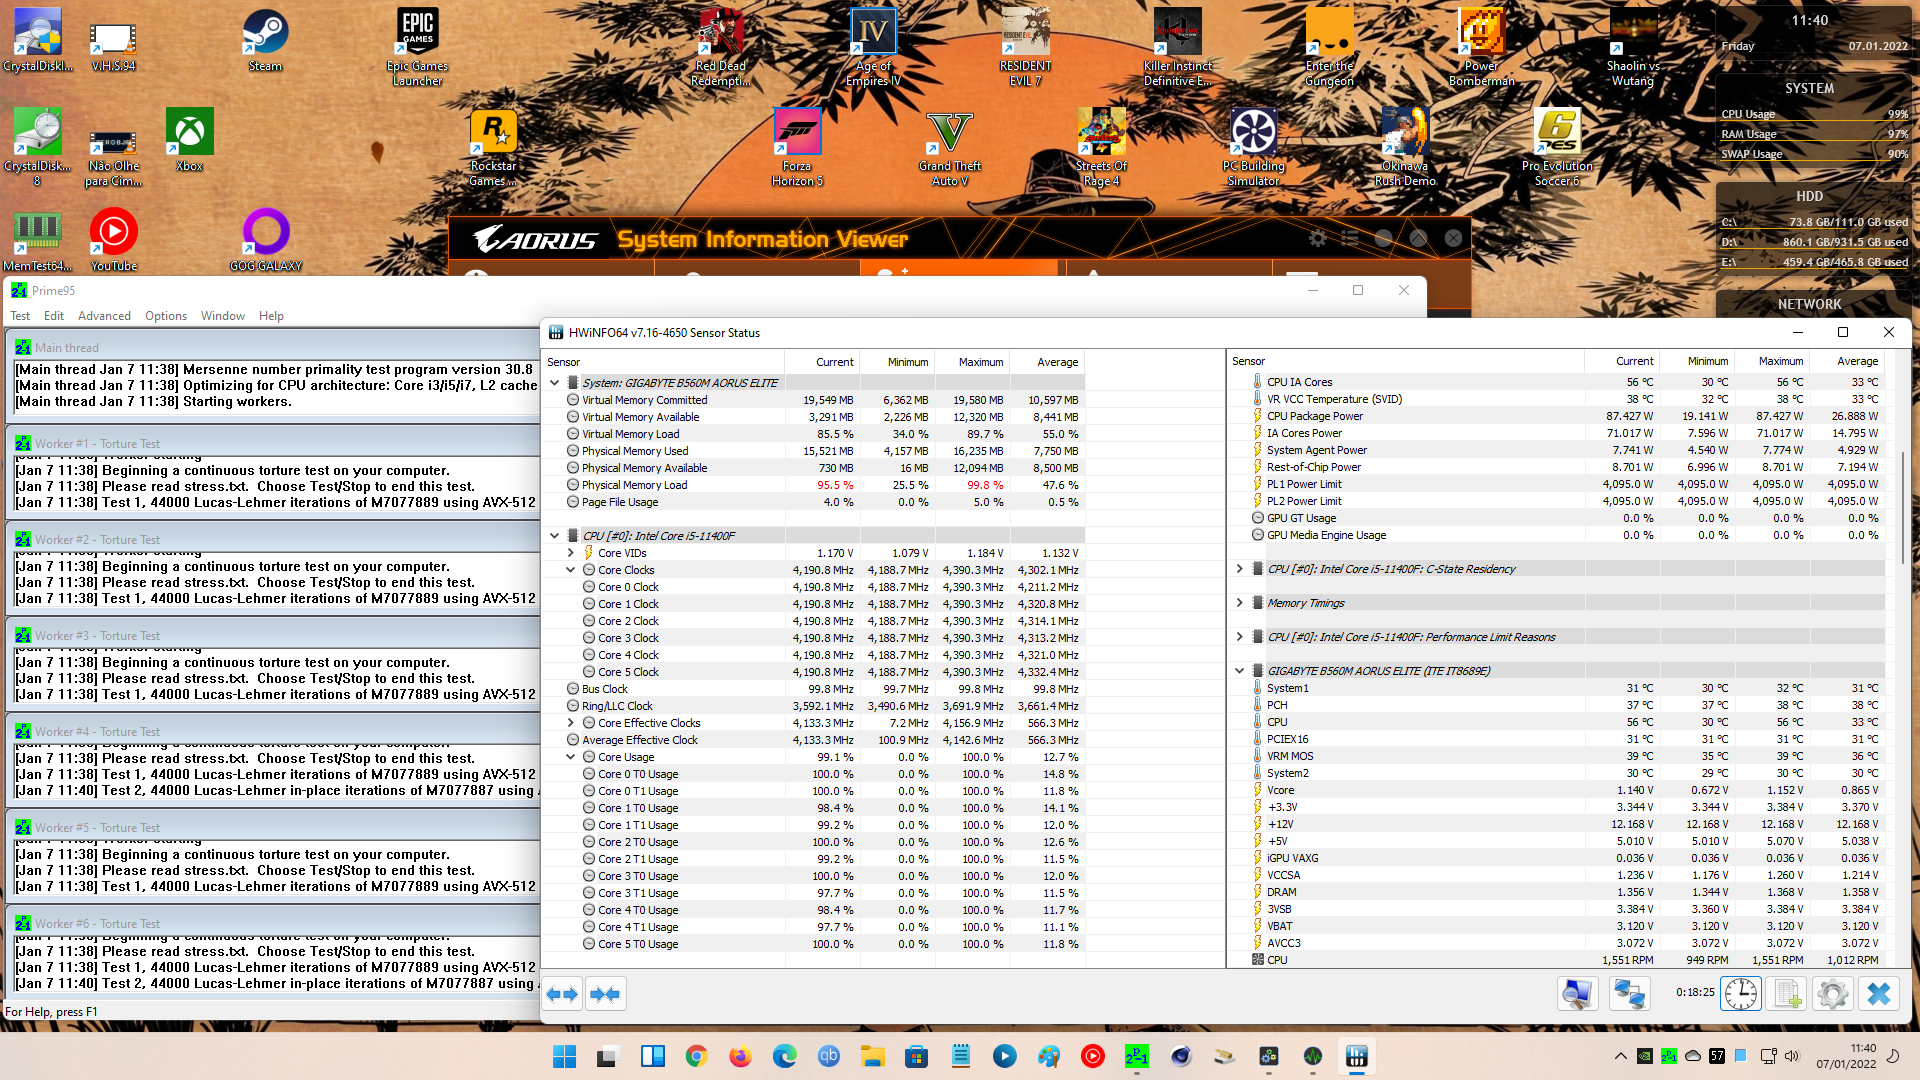Expand Performance Limit Reasons group
This screenshot has height=1080, width=1920.
(1240, 637)
